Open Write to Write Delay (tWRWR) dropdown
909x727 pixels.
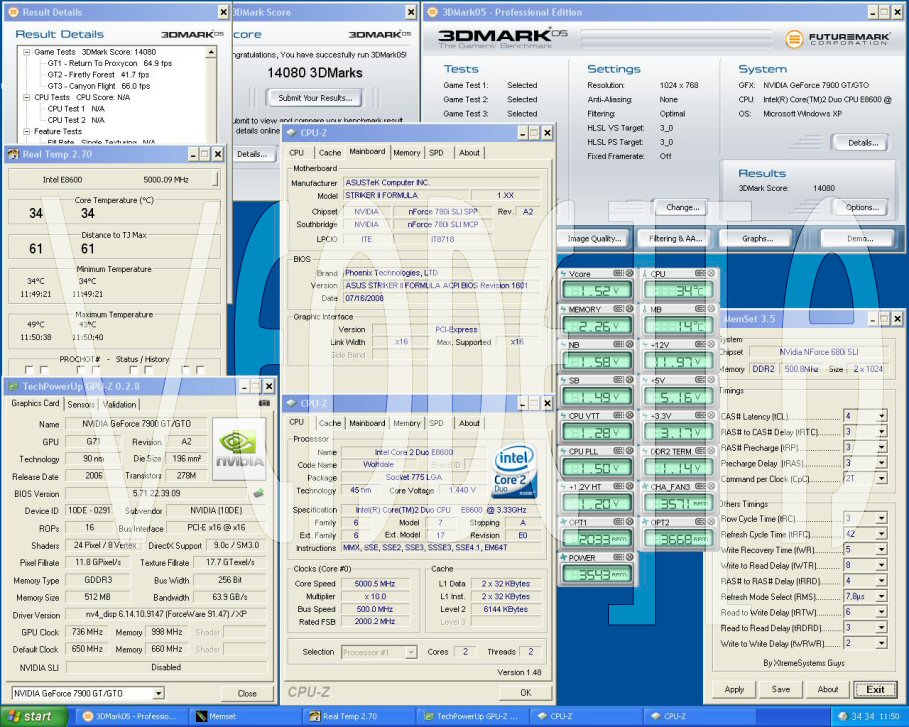[882, 644]
